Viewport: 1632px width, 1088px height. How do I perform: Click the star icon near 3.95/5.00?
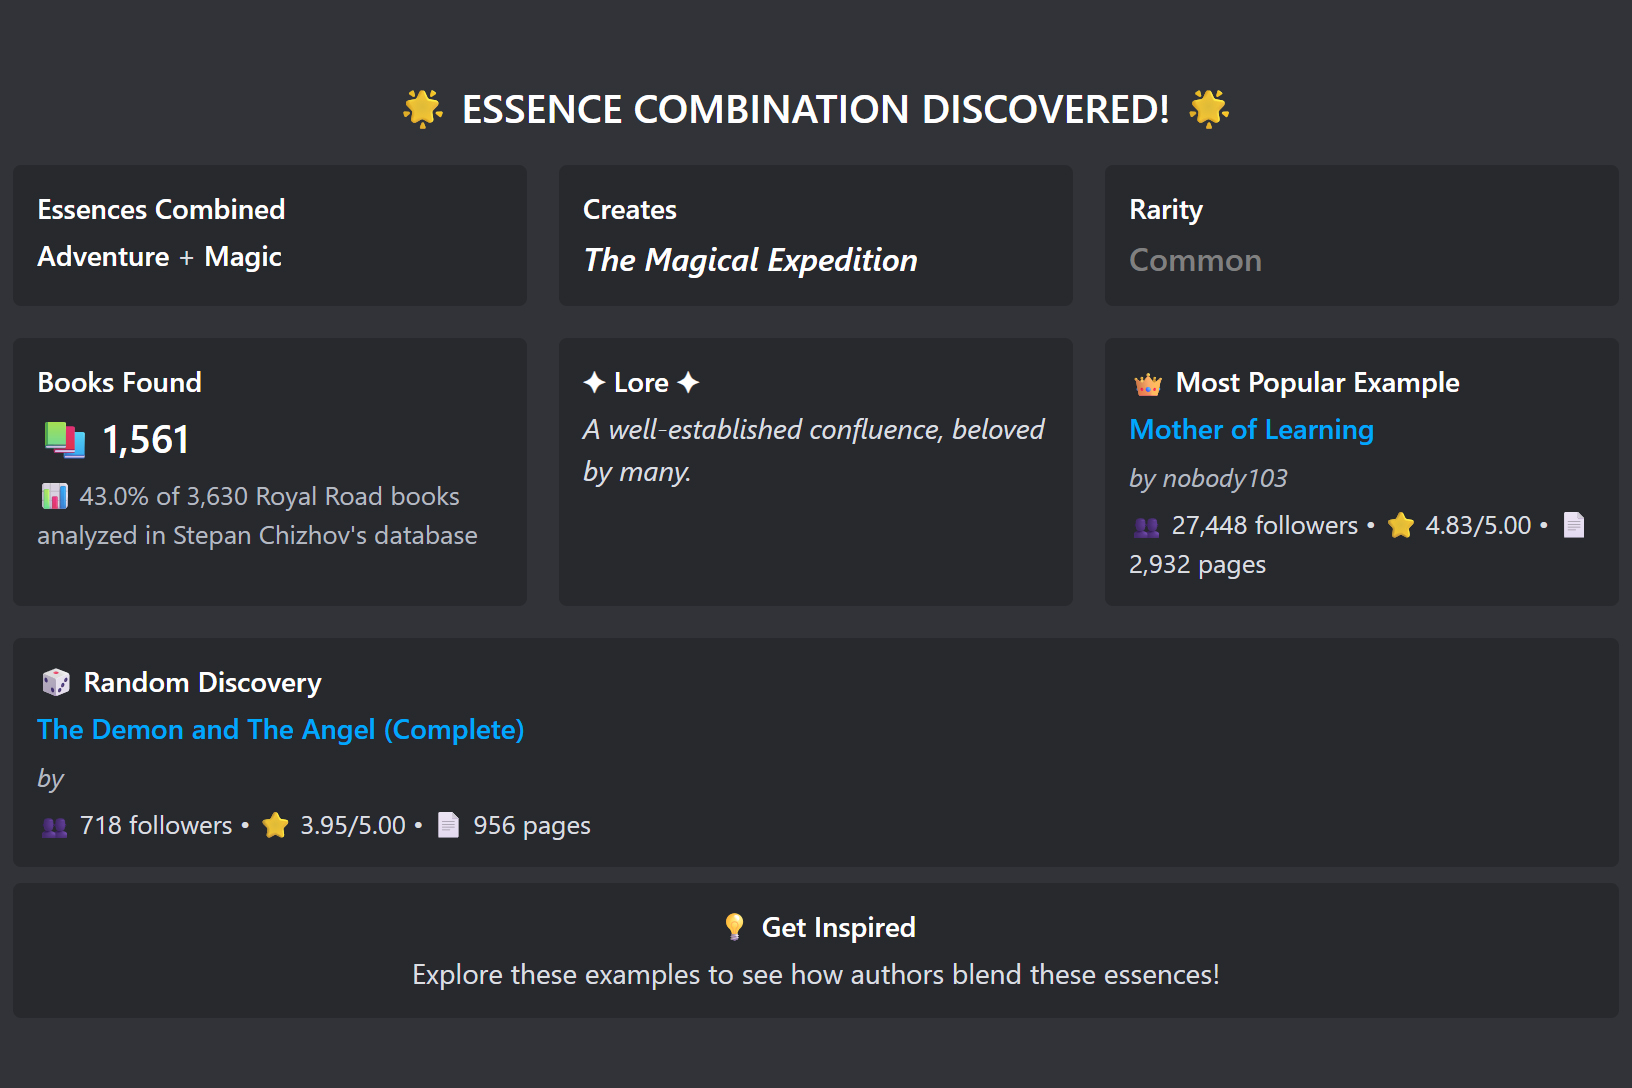tap(275, 825)
